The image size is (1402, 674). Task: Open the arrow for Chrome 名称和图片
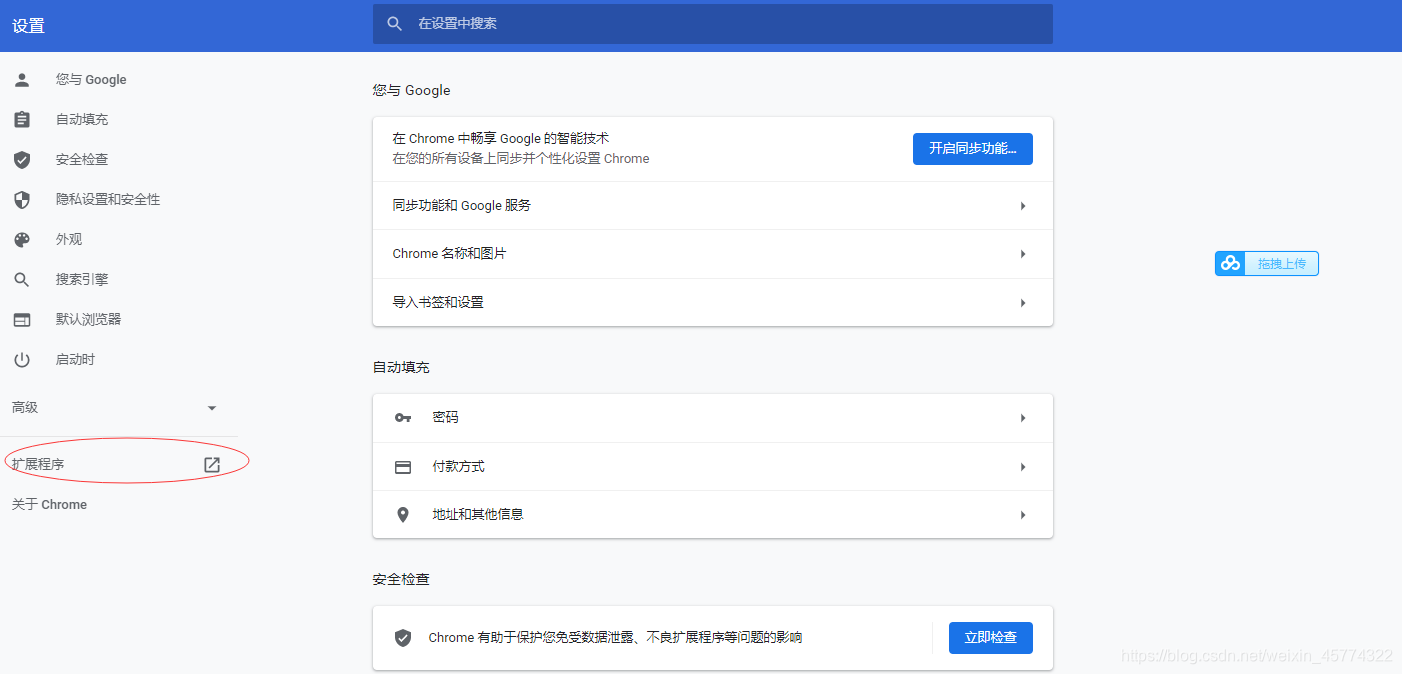[x=1023, y=254]
